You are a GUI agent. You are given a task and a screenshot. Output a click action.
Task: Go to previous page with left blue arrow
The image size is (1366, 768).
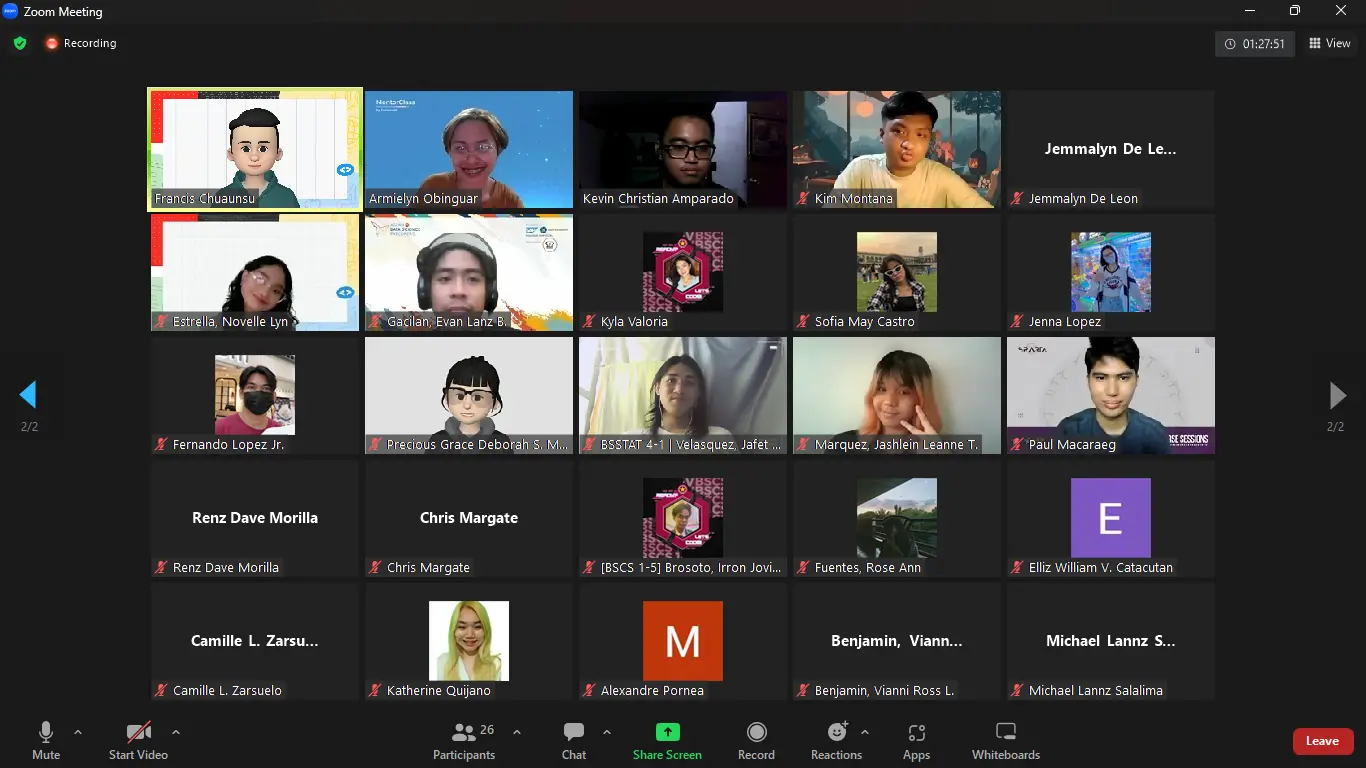pyautogui.click(x=28, y=395)
